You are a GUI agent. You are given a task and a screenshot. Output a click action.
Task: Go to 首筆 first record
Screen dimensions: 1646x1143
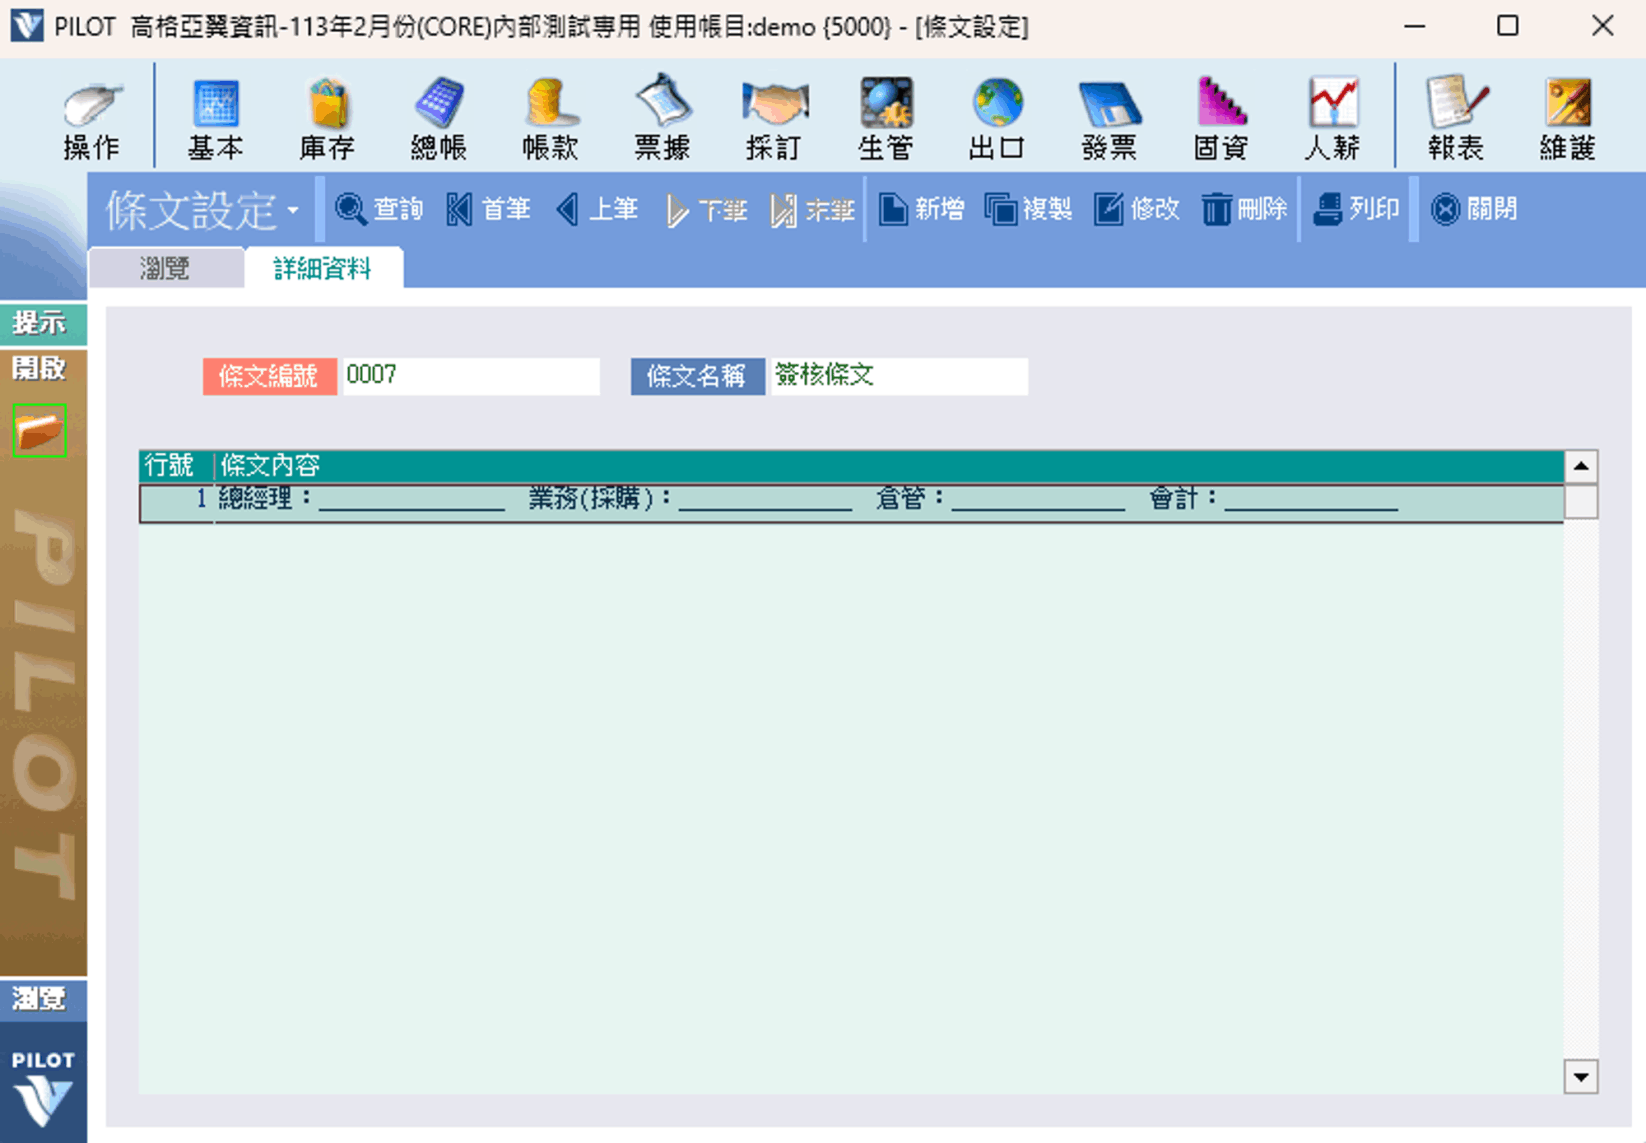[488, 209]
